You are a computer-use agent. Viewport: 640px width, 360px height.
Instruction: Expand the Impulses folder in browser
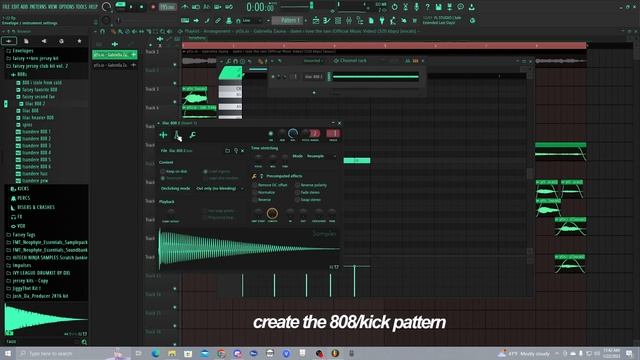click(22, 265)
